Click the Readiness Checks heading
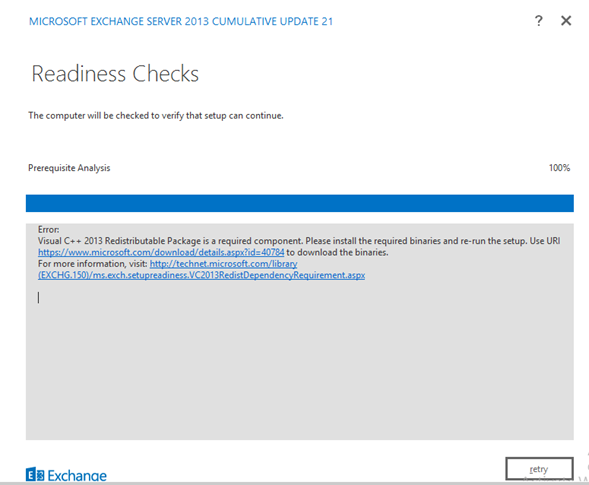Viewport: 589px width, 485px height. coord(115,74)
